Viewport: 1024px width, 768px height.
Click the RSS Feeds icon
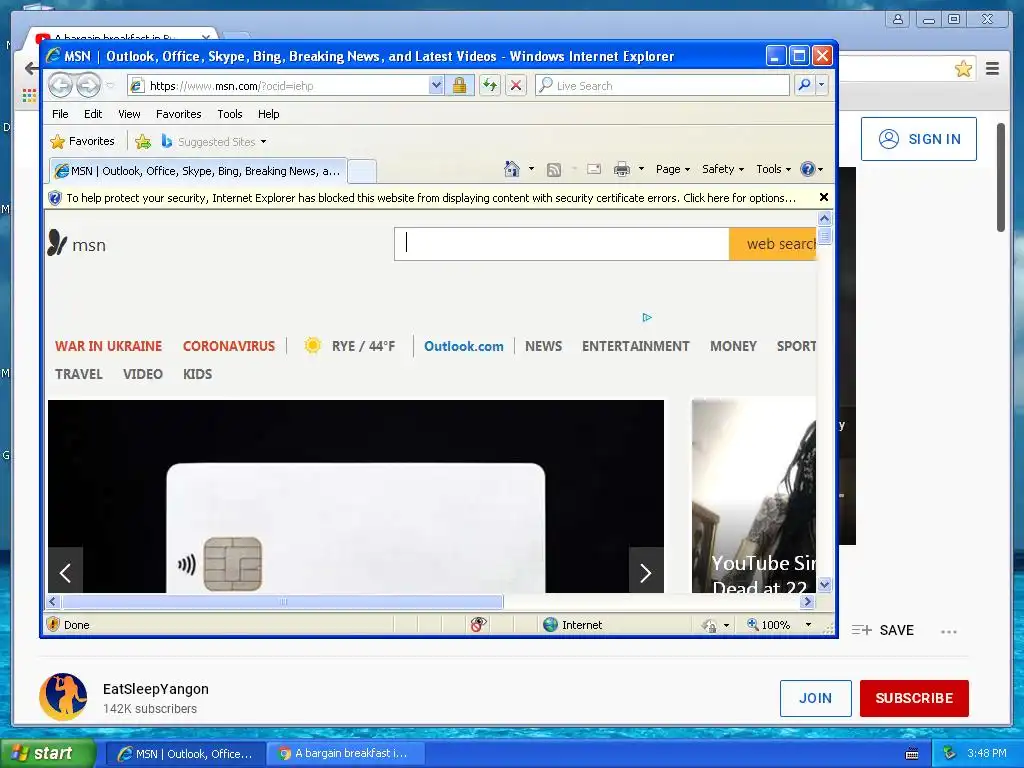click(x=554, y=170)
